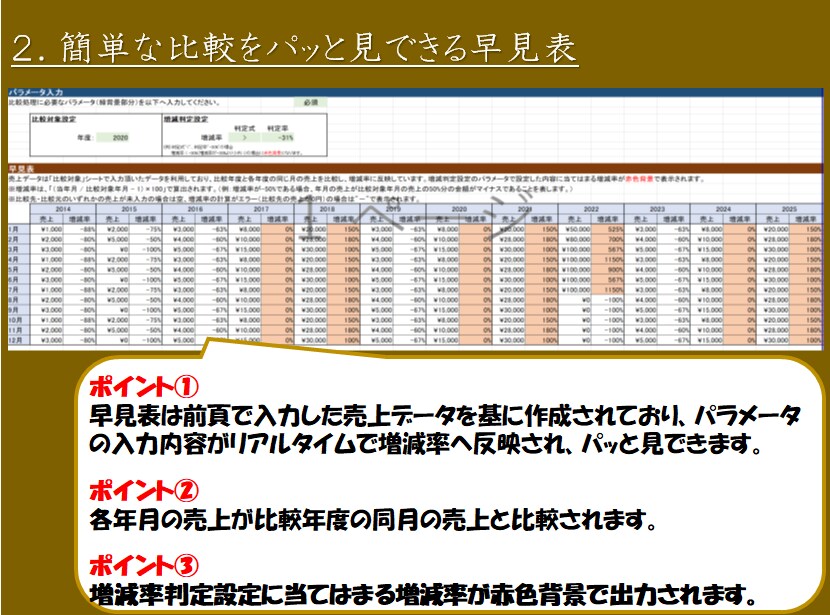Screen dimensions: 830x615
Task: Select the 2022 year column header
Action: (591, 209)
